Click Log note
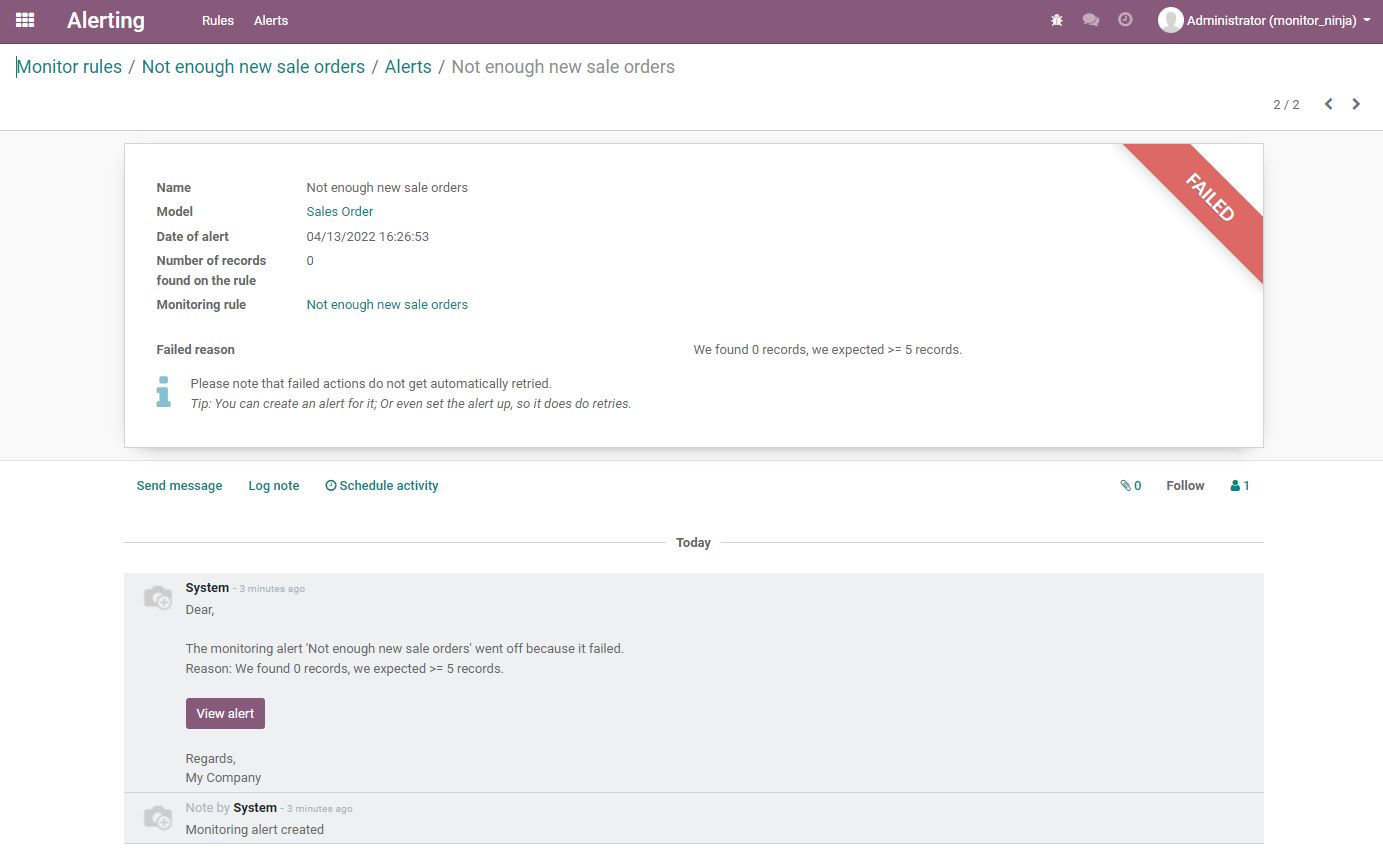The height and width of the screenshot is (853, 1383). (274, 486)
